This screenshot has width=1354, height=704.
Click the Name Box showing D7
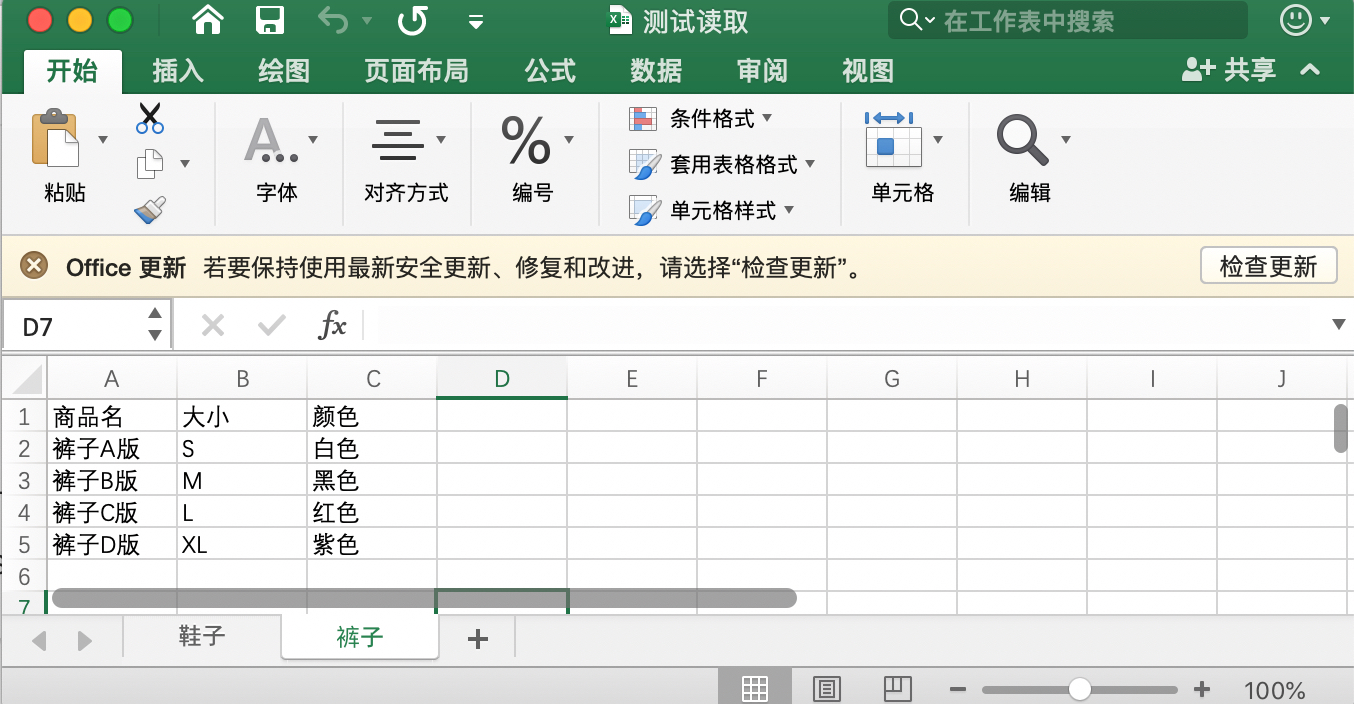coord(75,326)
